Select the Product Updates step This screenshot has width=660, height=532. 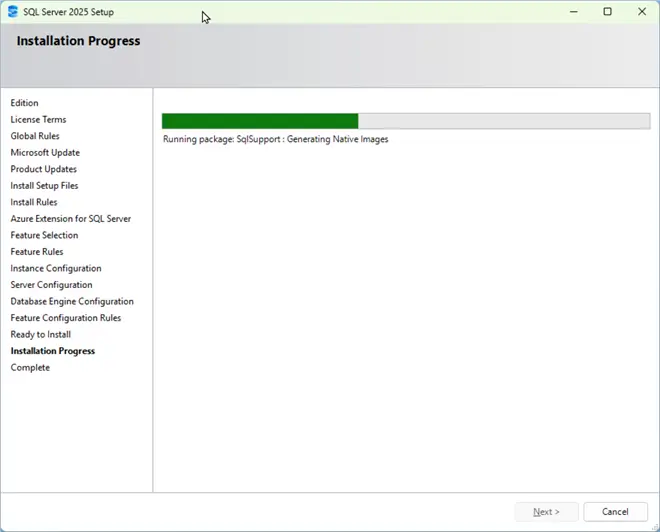(x=44, y=169)
